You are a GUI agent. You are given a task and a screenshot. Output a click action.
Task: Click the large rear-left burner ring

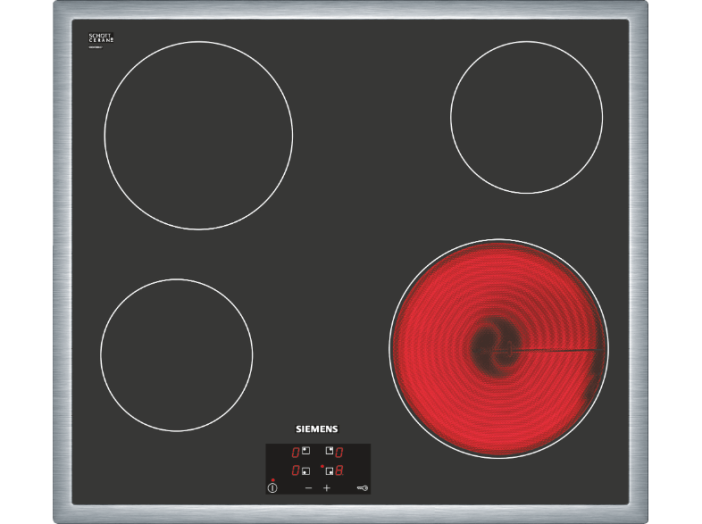[199, 135]
